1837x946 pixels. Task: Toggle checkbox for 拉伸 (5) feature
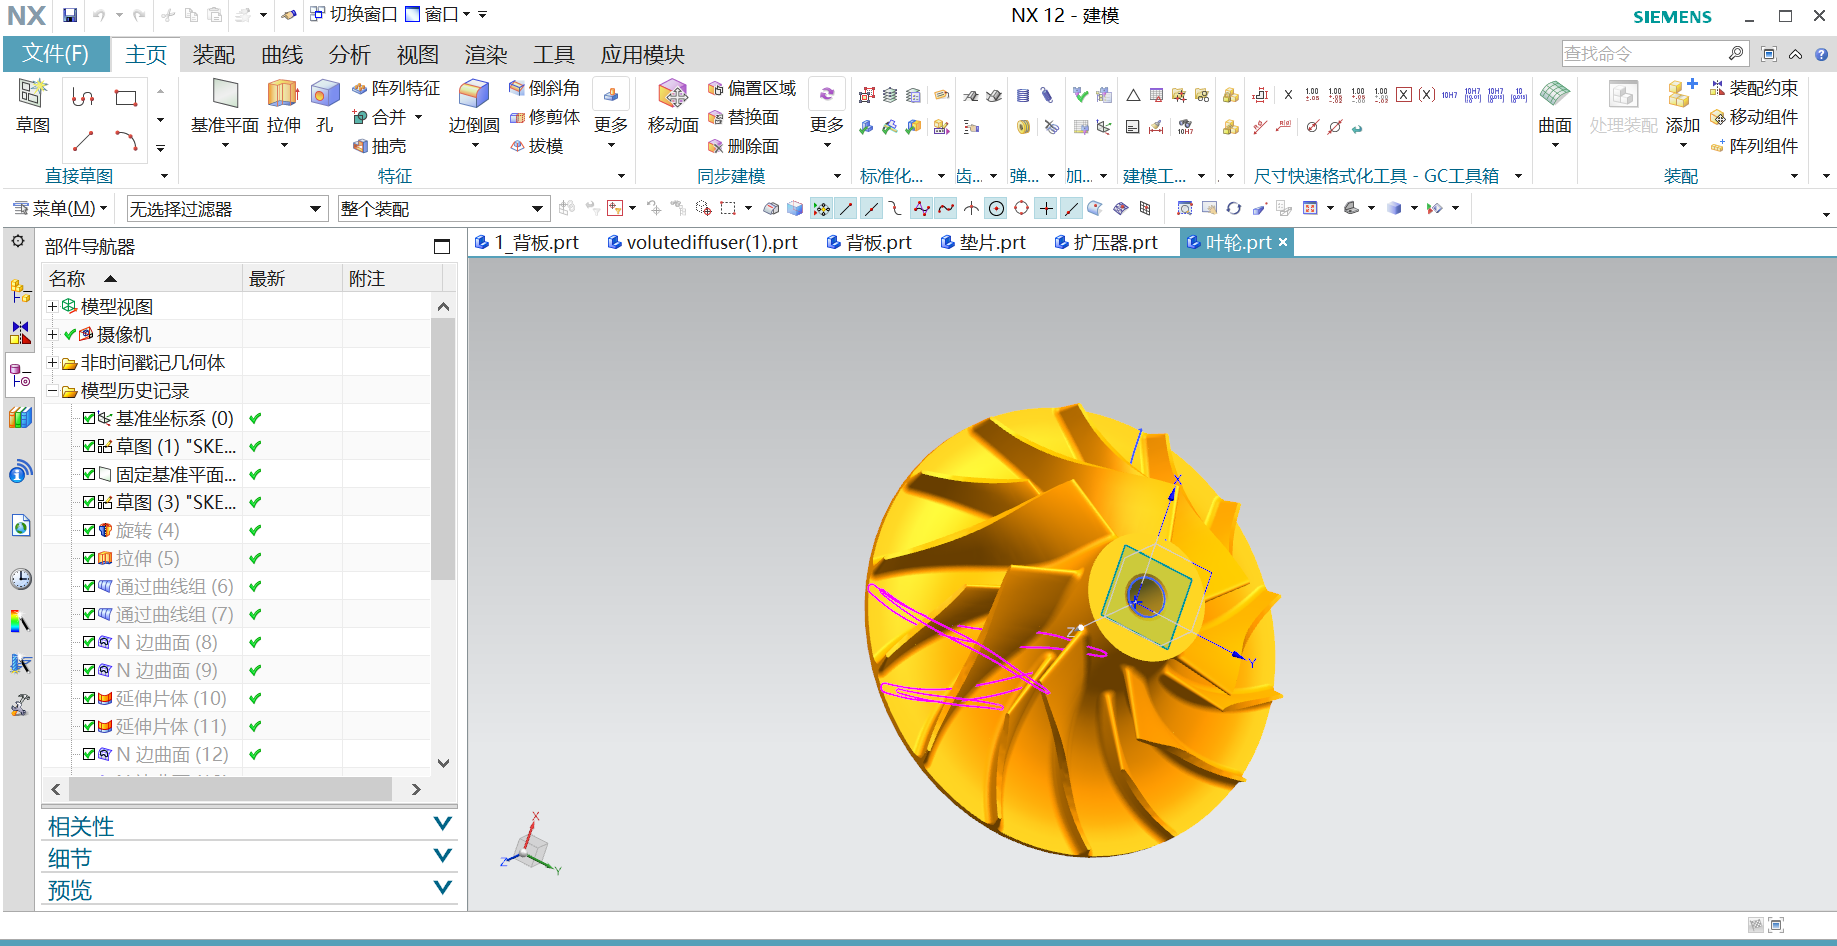[89, 558]
